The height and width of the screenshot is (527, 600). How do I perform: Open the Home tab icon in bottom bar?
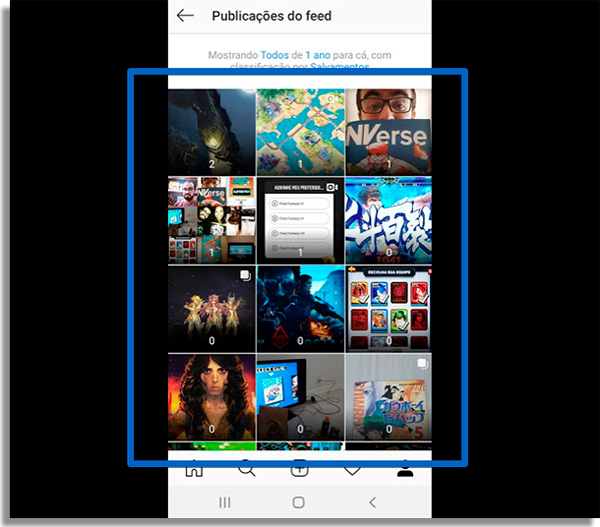pyautogui.click(x=194, y=470)
